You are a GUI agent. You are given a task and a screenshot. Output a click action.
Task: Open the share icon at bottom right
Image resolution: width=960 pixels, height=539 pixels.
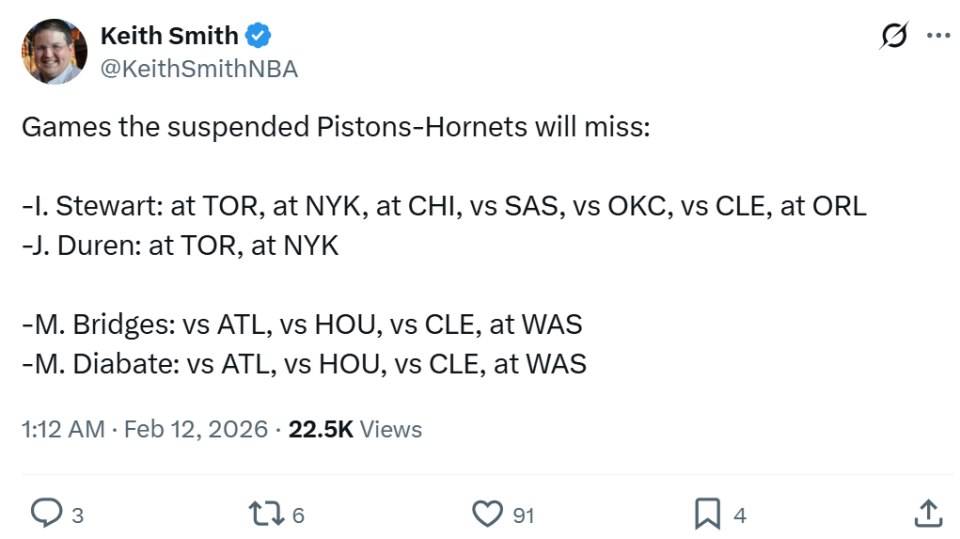coord(928,514)
